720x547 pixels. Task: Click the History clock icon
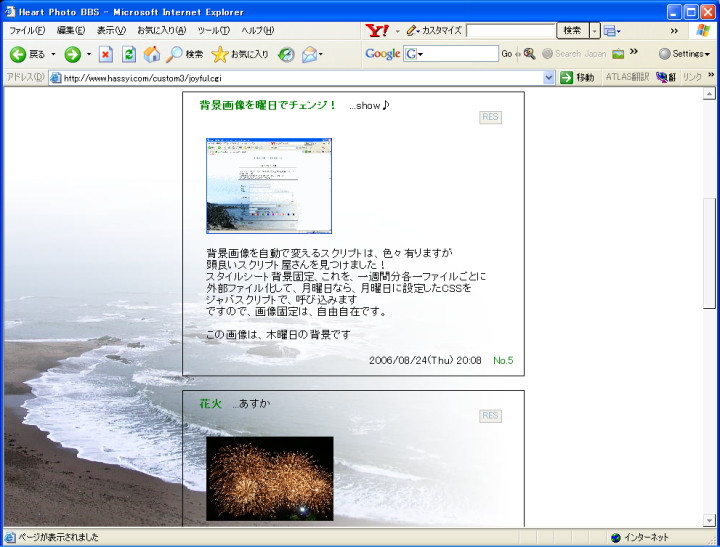point(286,54)
